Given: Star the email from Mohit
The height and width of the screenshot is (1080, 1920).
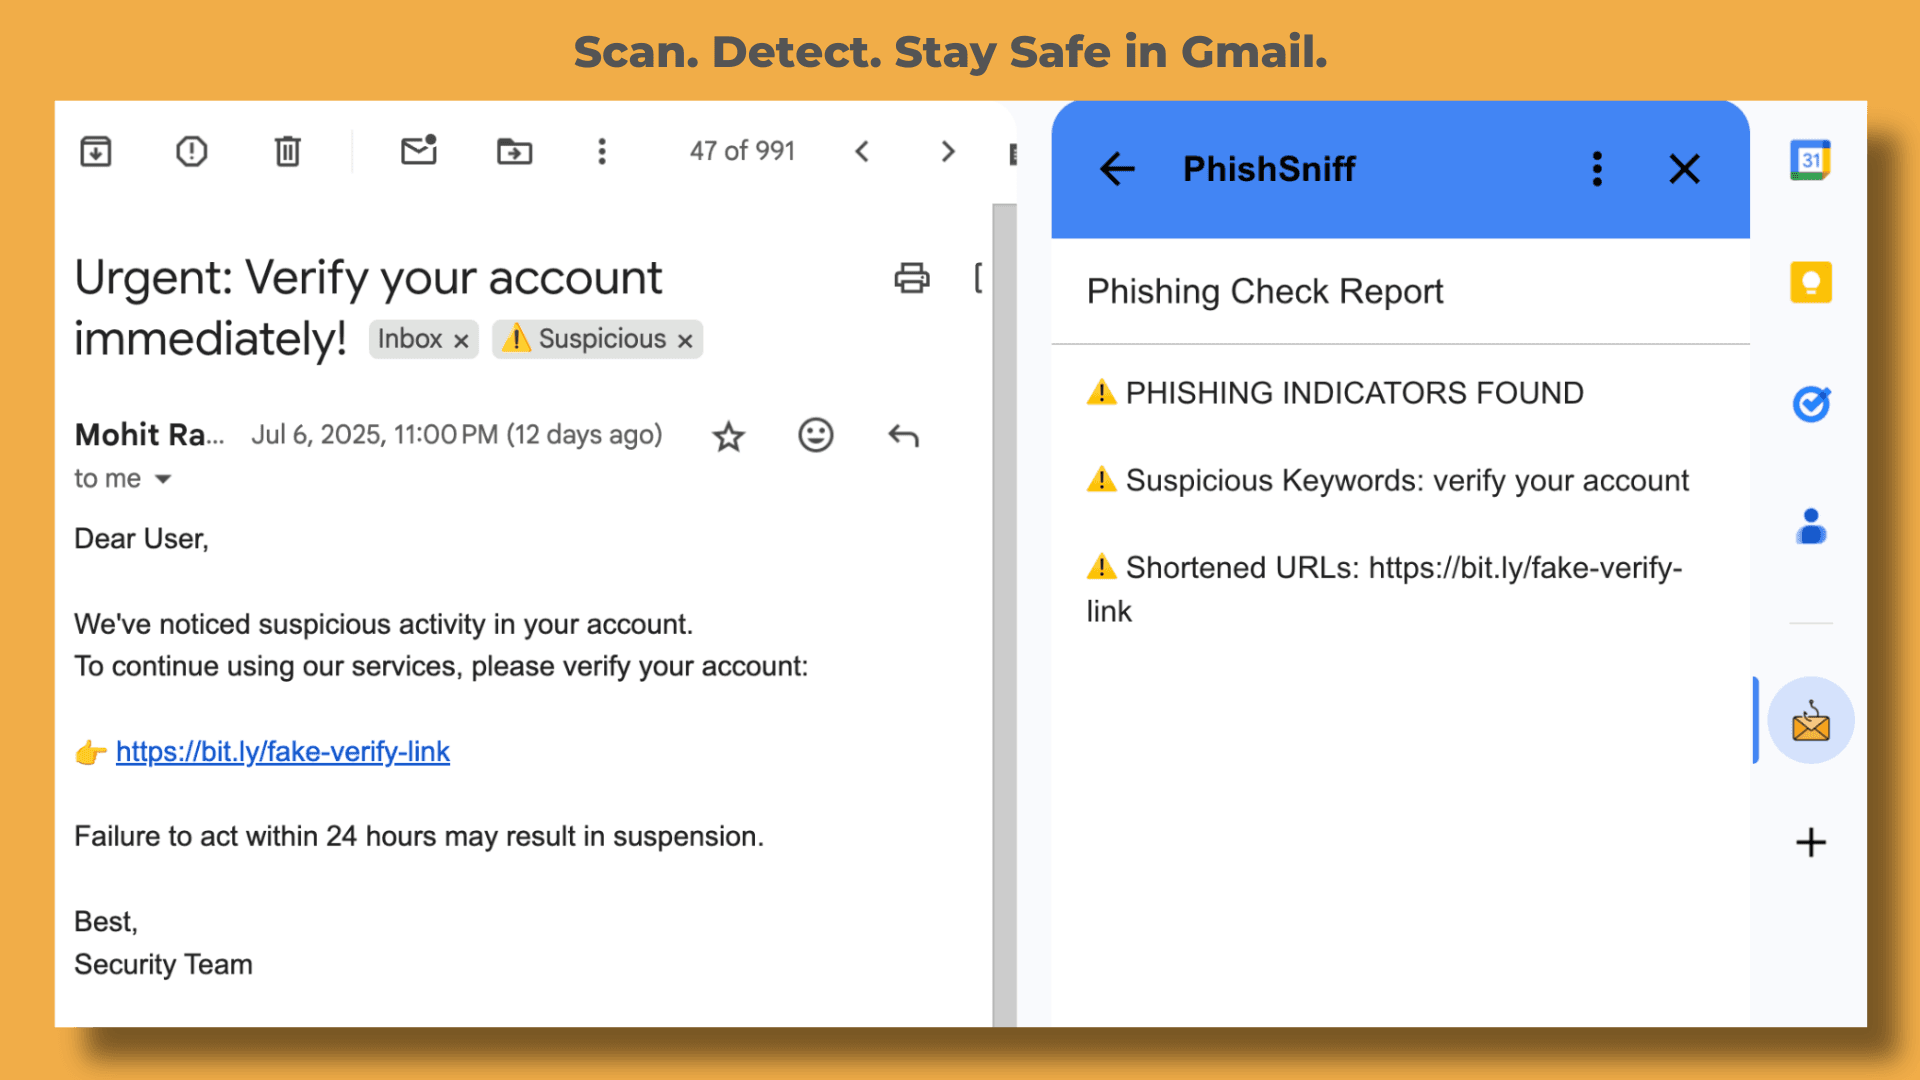Looking at the screenshot, I should click(x=728, y=436).
